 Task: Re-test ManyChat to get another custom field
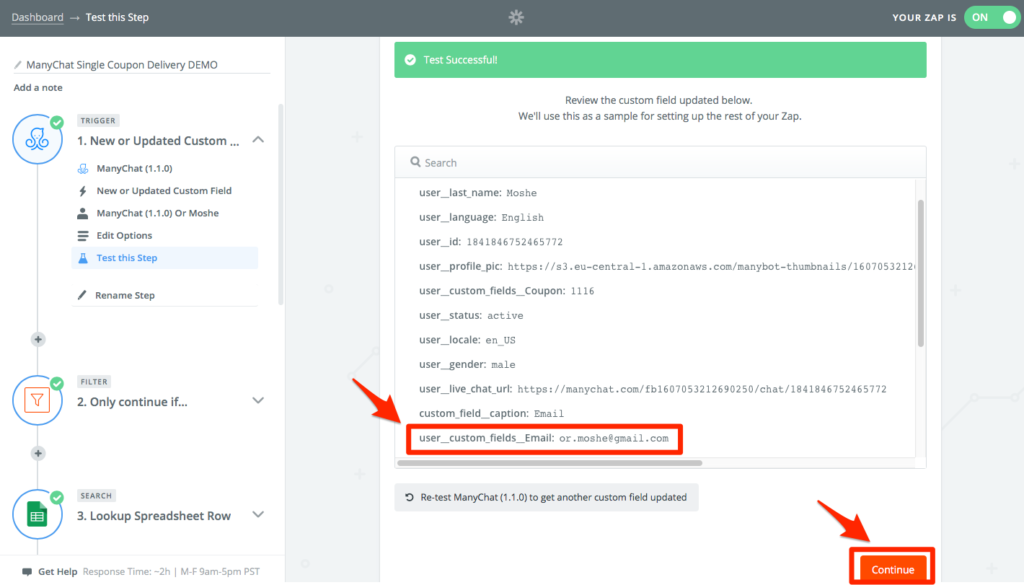click(547, 498)
